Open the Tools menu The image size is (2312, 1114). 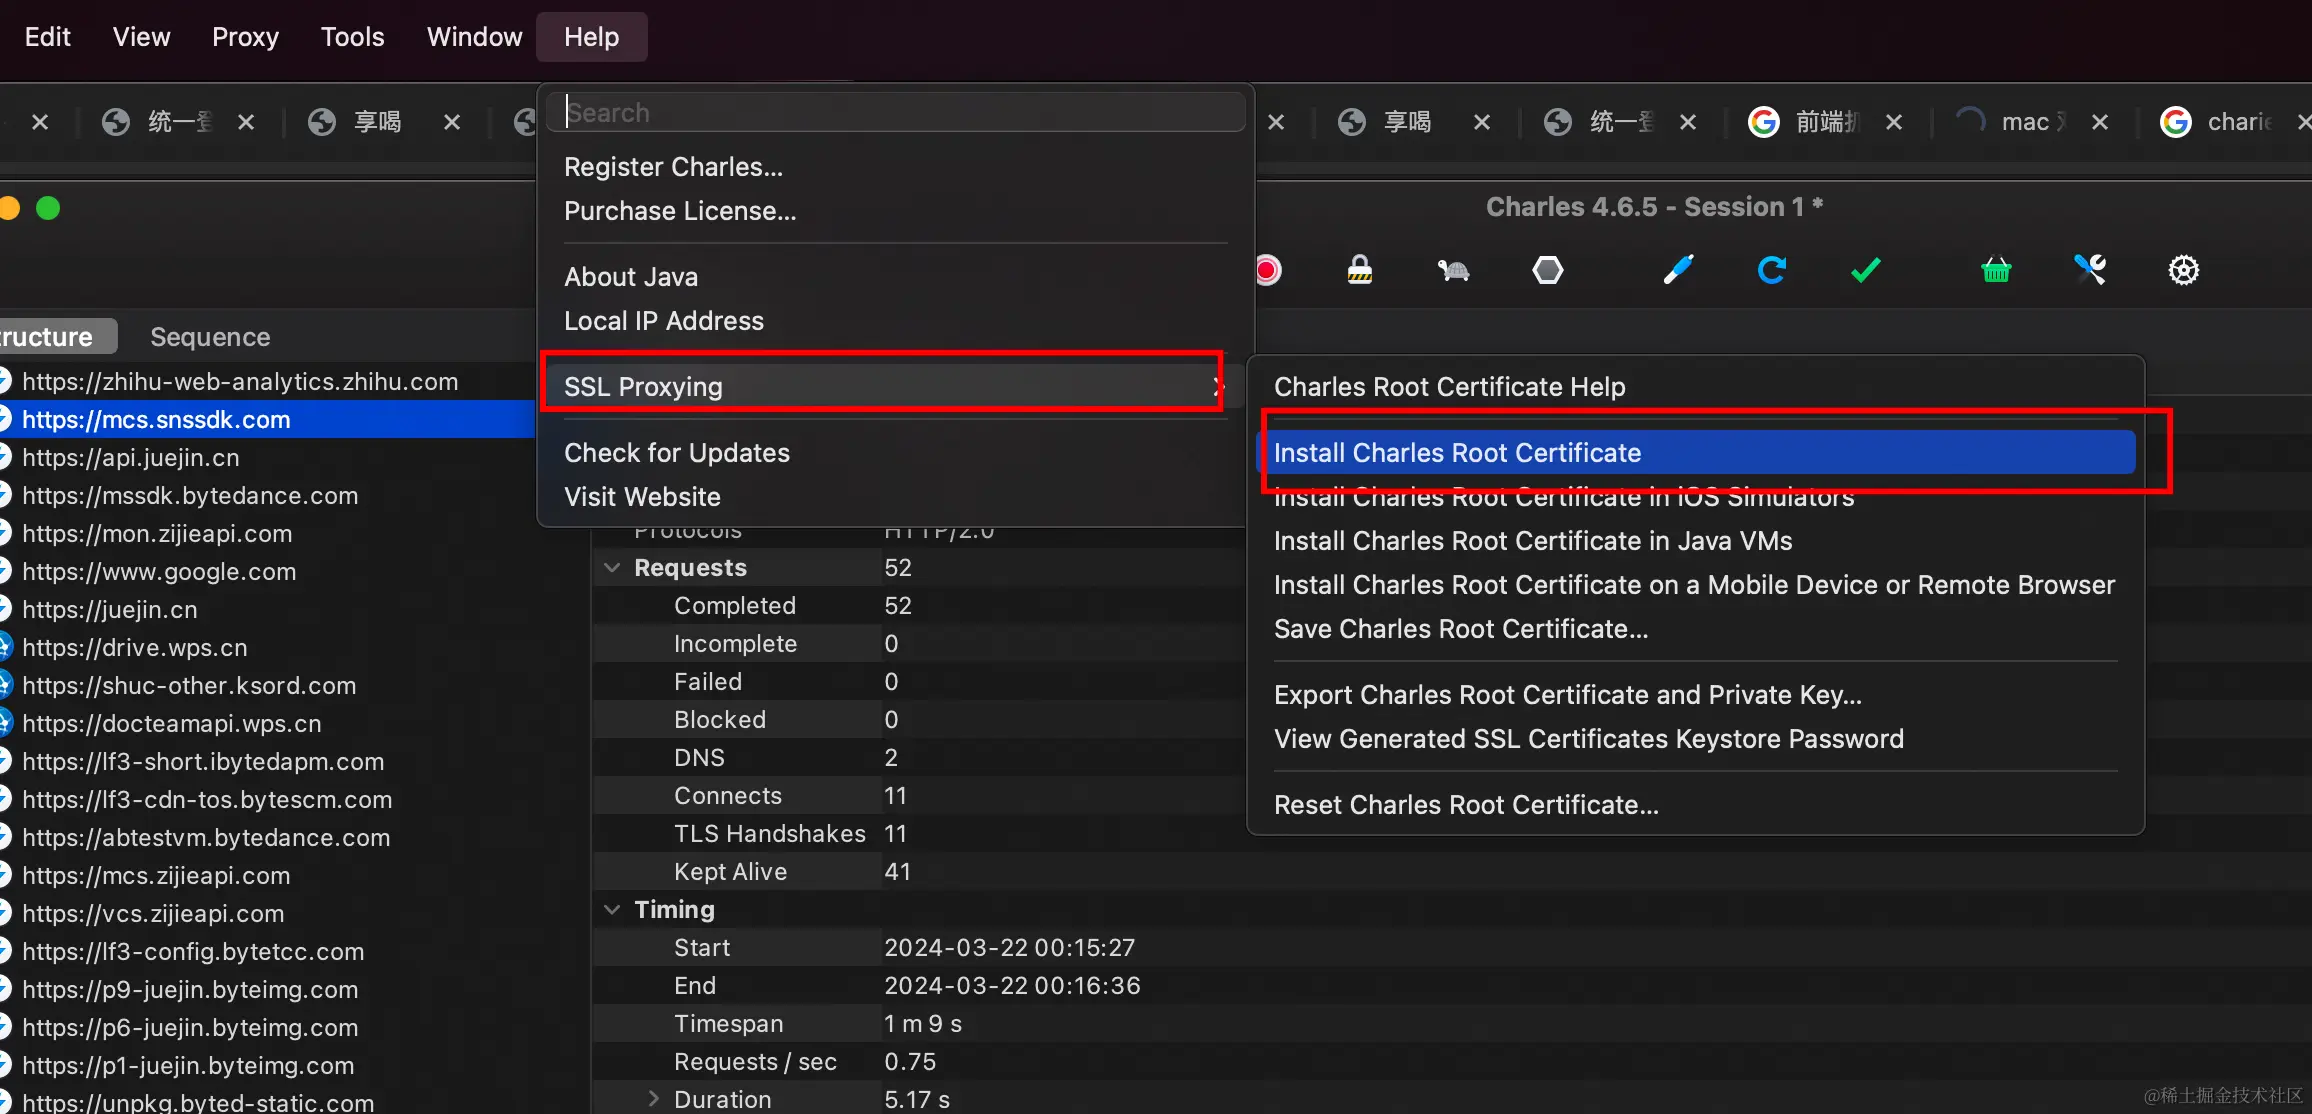[352, 37]
